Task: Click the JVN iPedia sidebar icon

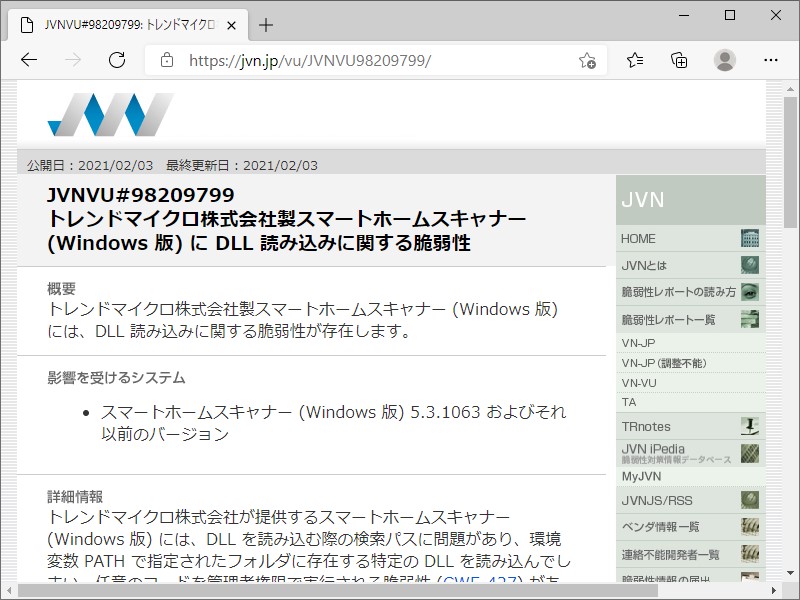Action: tap(750, 452)
